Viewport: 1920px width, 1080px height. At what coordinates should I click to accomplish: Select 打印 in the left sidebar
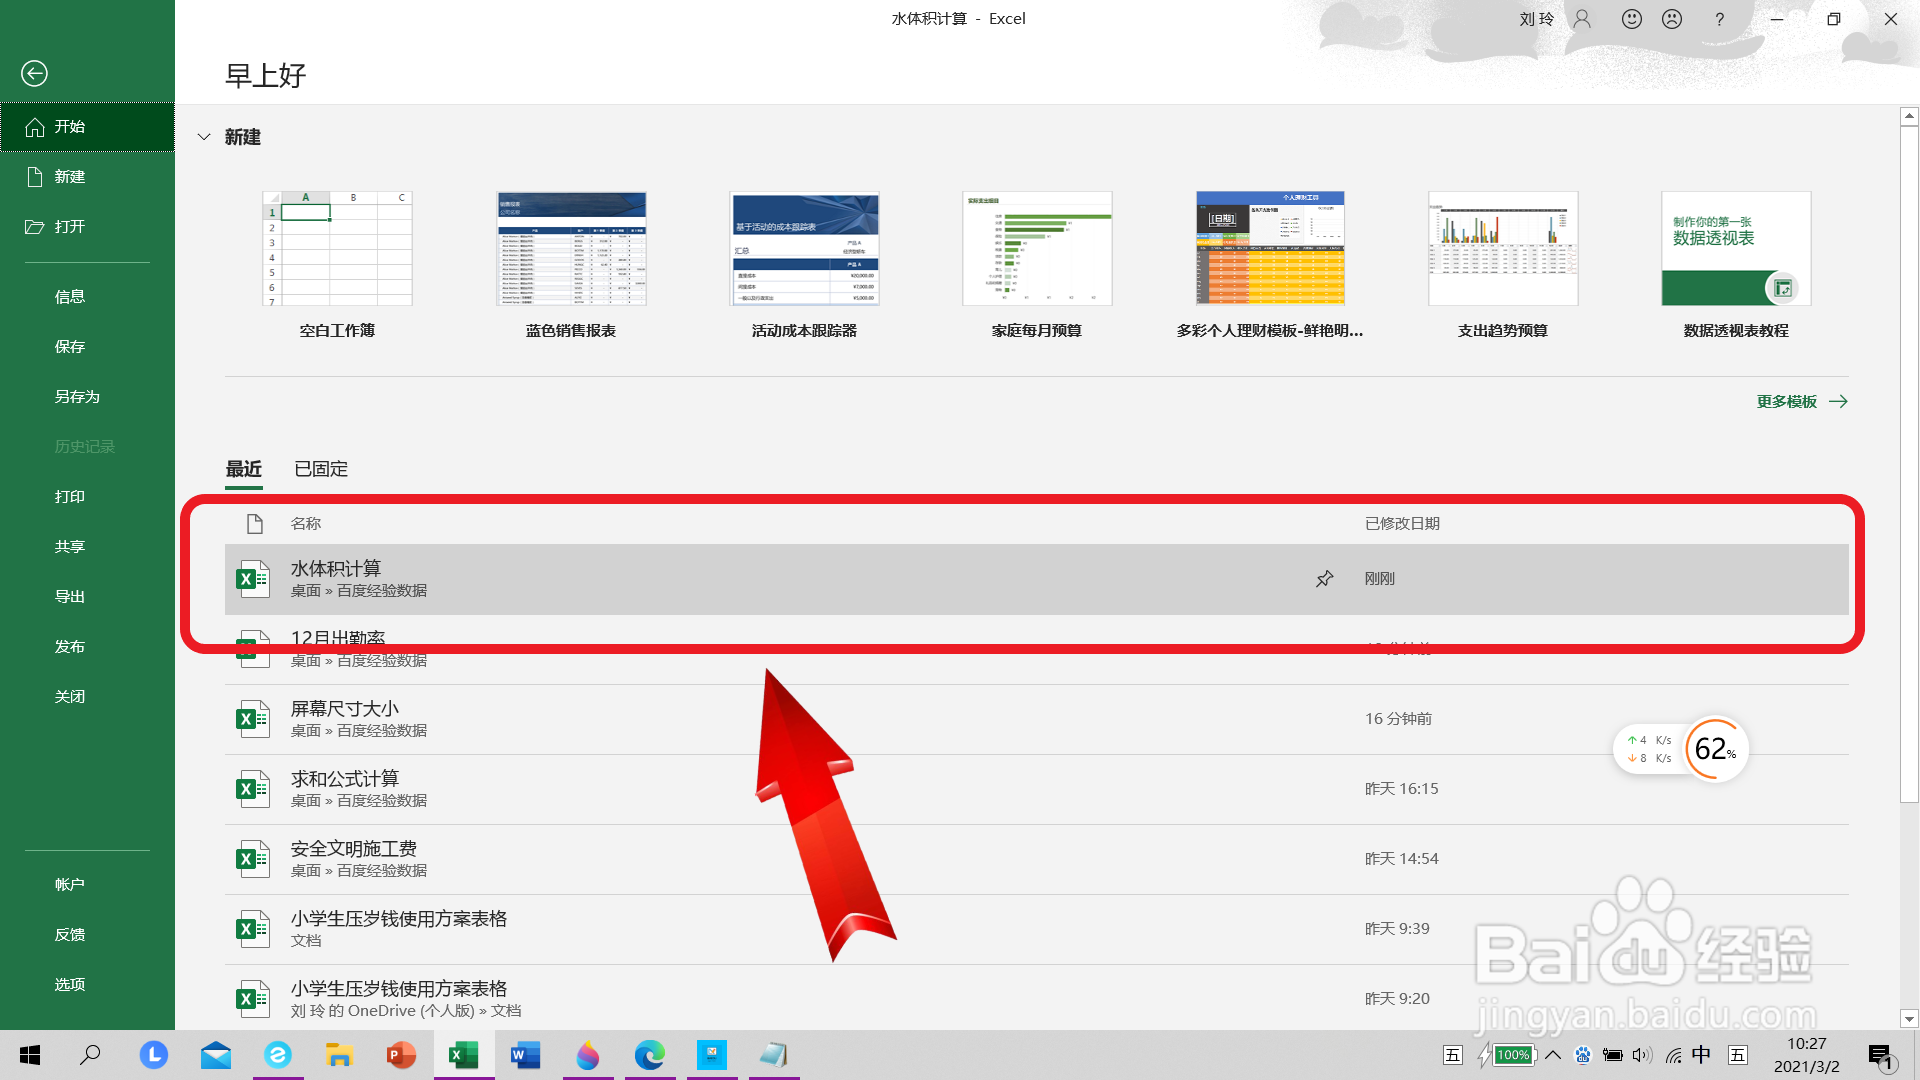pyautogui.click(x=69, y=496)
